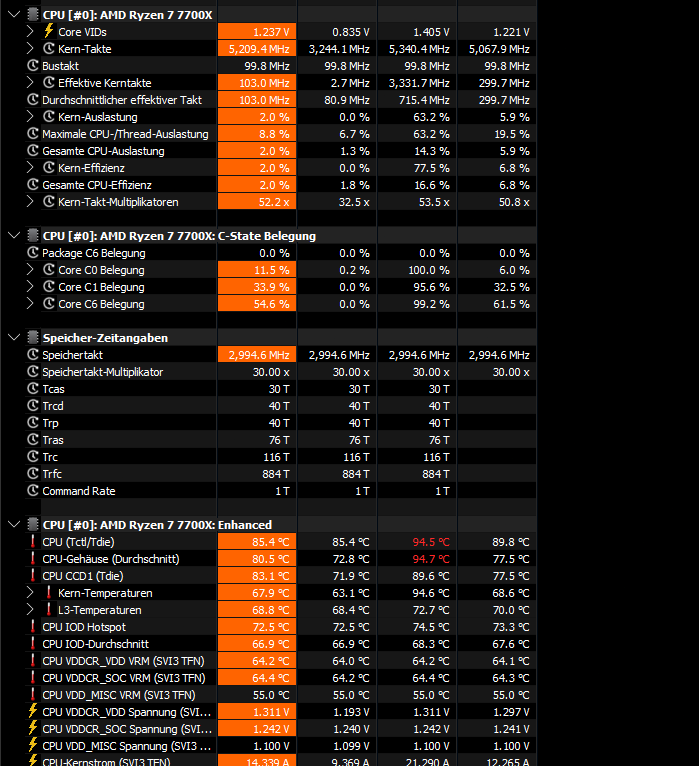Click the clock icon next to Speichertakt
The image size is (699, 766).
(x=33, y=355)
